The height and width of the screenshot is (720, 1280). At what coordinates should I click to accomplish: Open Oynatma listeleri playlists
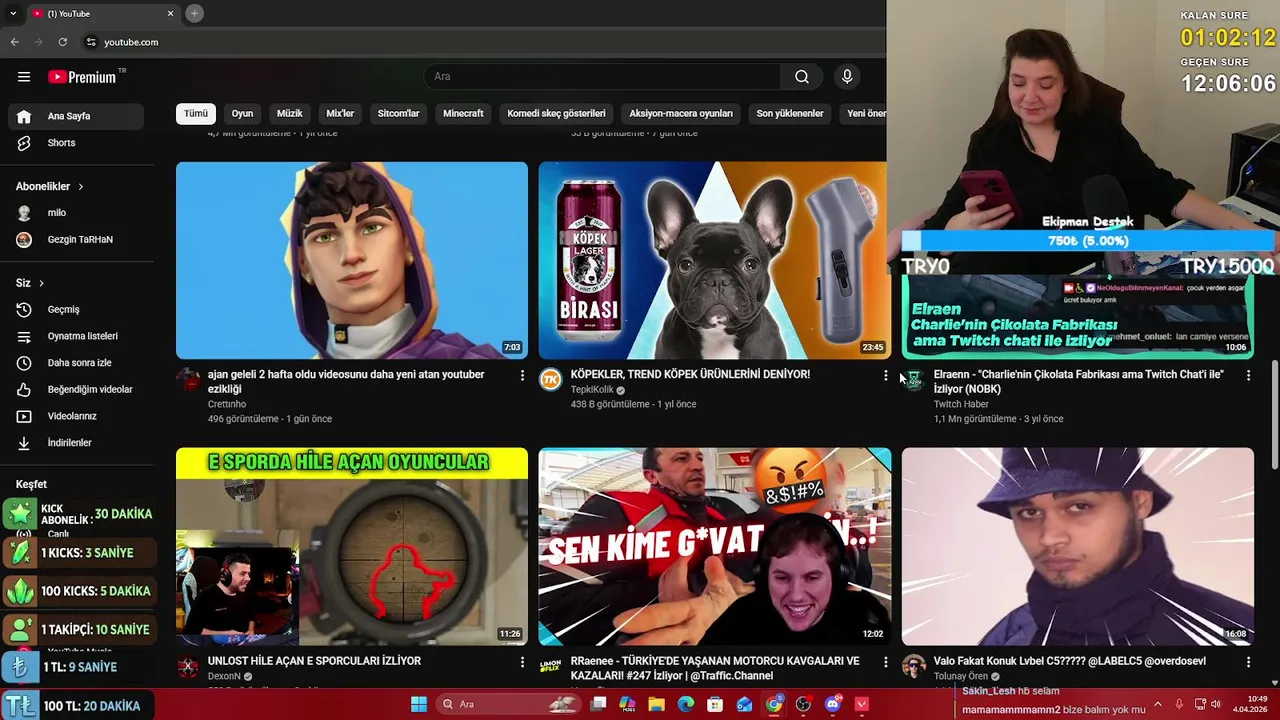click(76, 336)
